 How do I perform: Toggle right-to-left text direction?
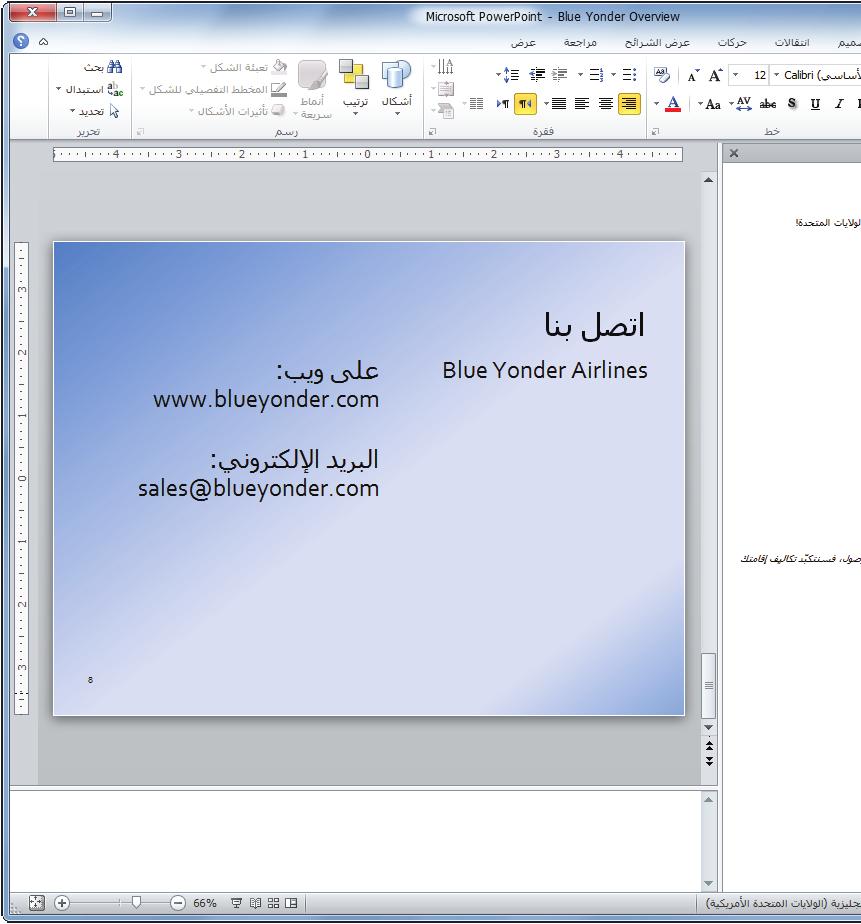coord(525,104)
